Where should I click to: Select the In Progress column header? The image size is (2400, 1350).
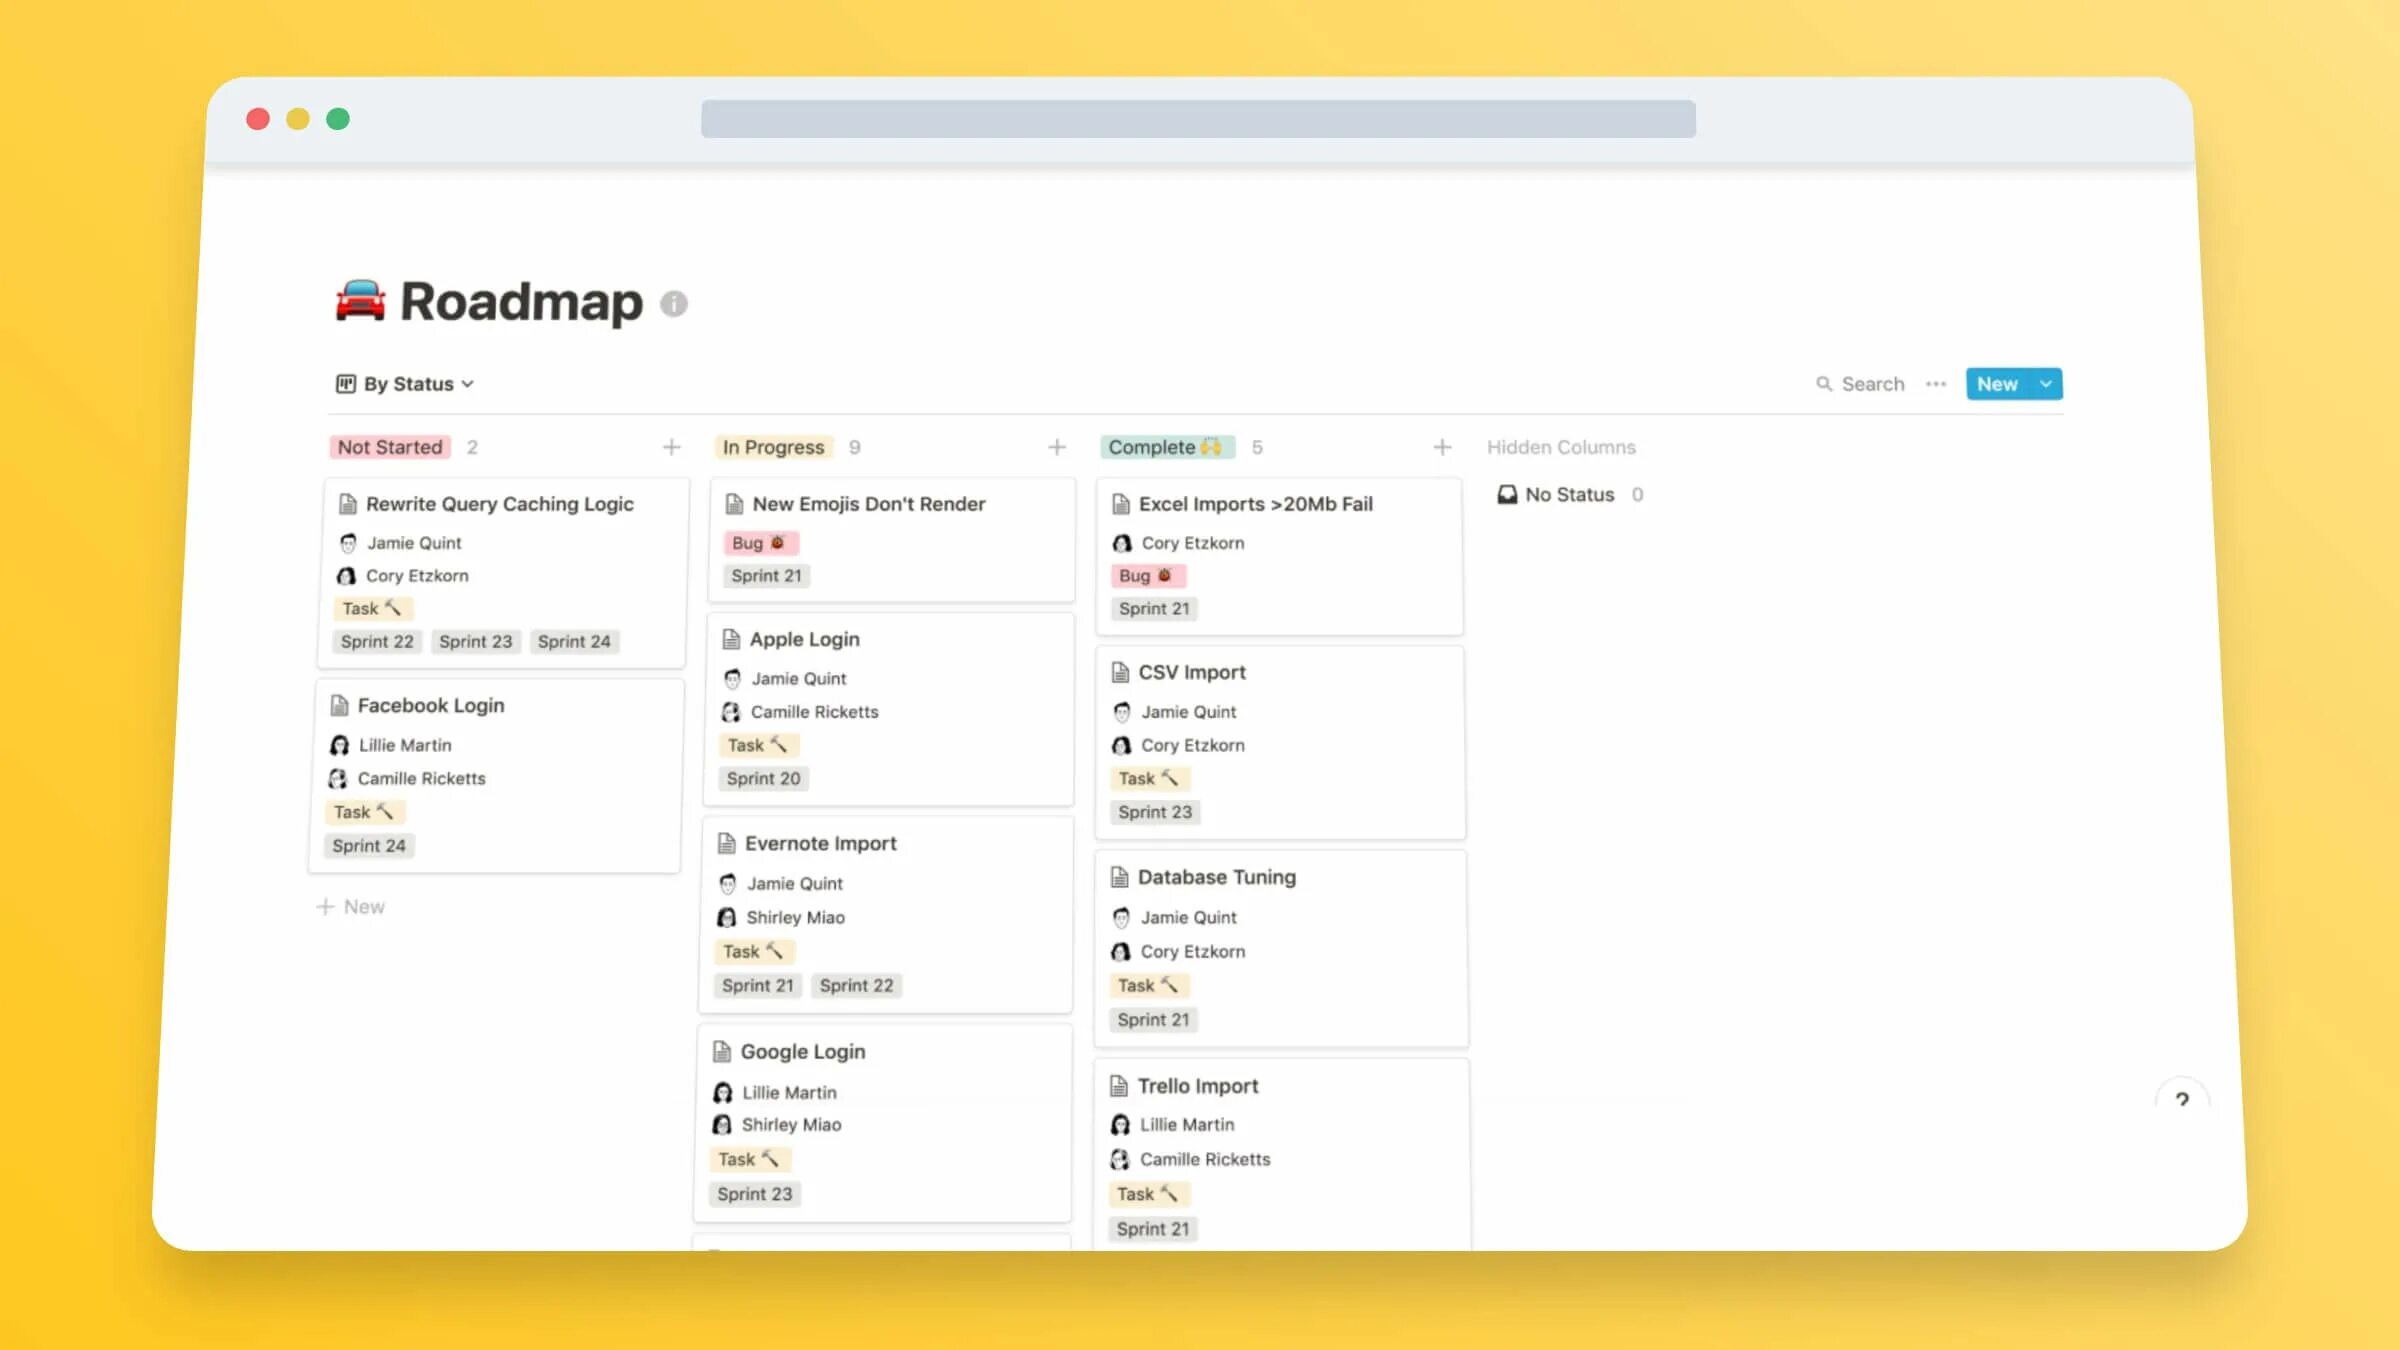point(773,447)
